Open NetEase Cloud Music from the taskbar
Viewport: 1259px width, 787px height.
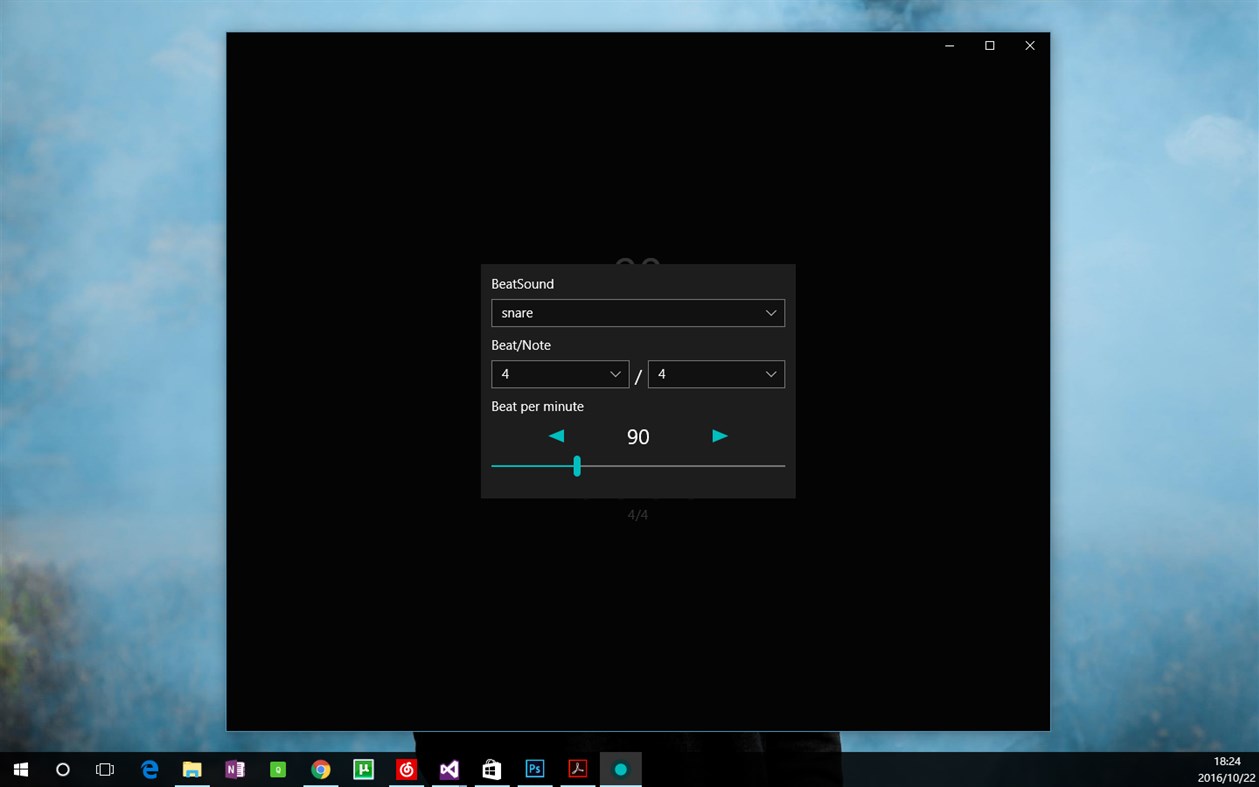coord(406,769)
